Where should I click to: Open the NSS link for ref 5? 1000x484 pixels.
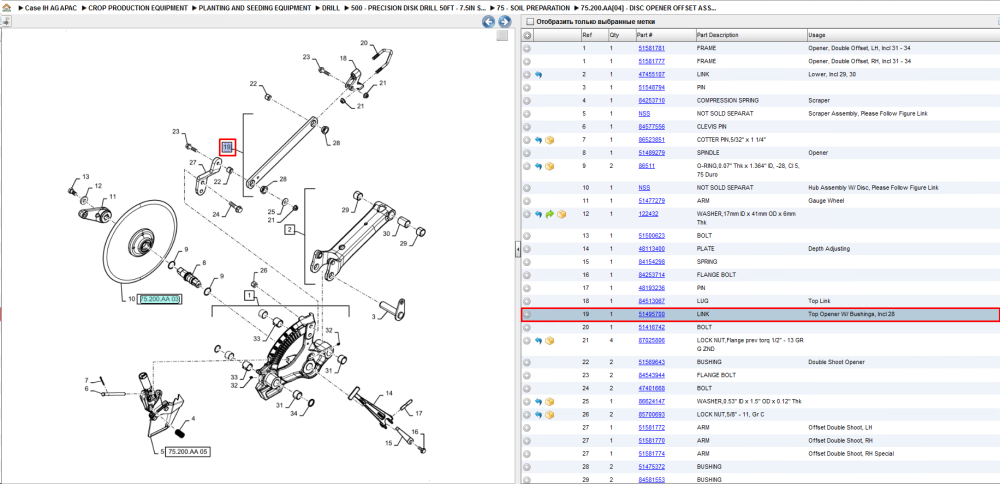pyautogui.click(x=644, y=114)
